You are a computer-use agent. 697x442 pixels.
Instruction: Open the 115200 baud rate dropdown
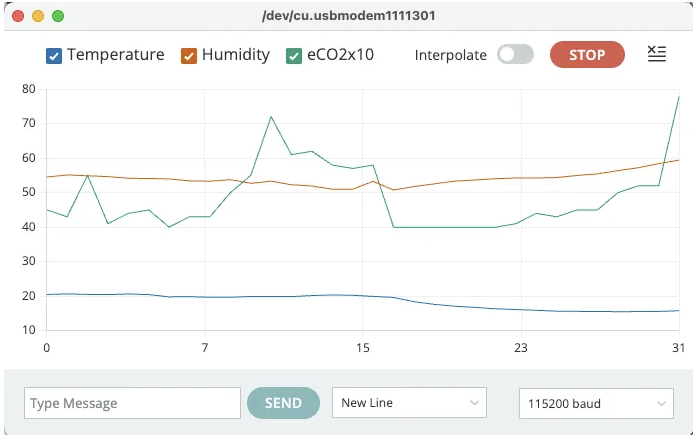point(597,403)
